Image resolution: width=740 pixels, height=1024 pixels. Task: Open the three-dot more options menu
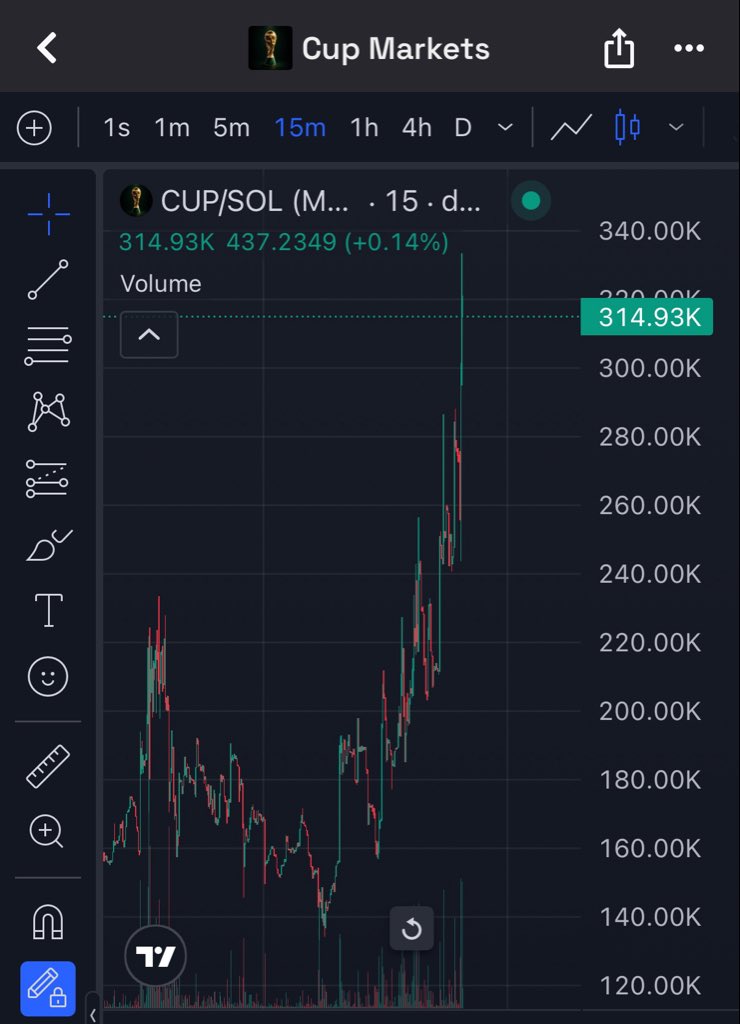(689, 48)
